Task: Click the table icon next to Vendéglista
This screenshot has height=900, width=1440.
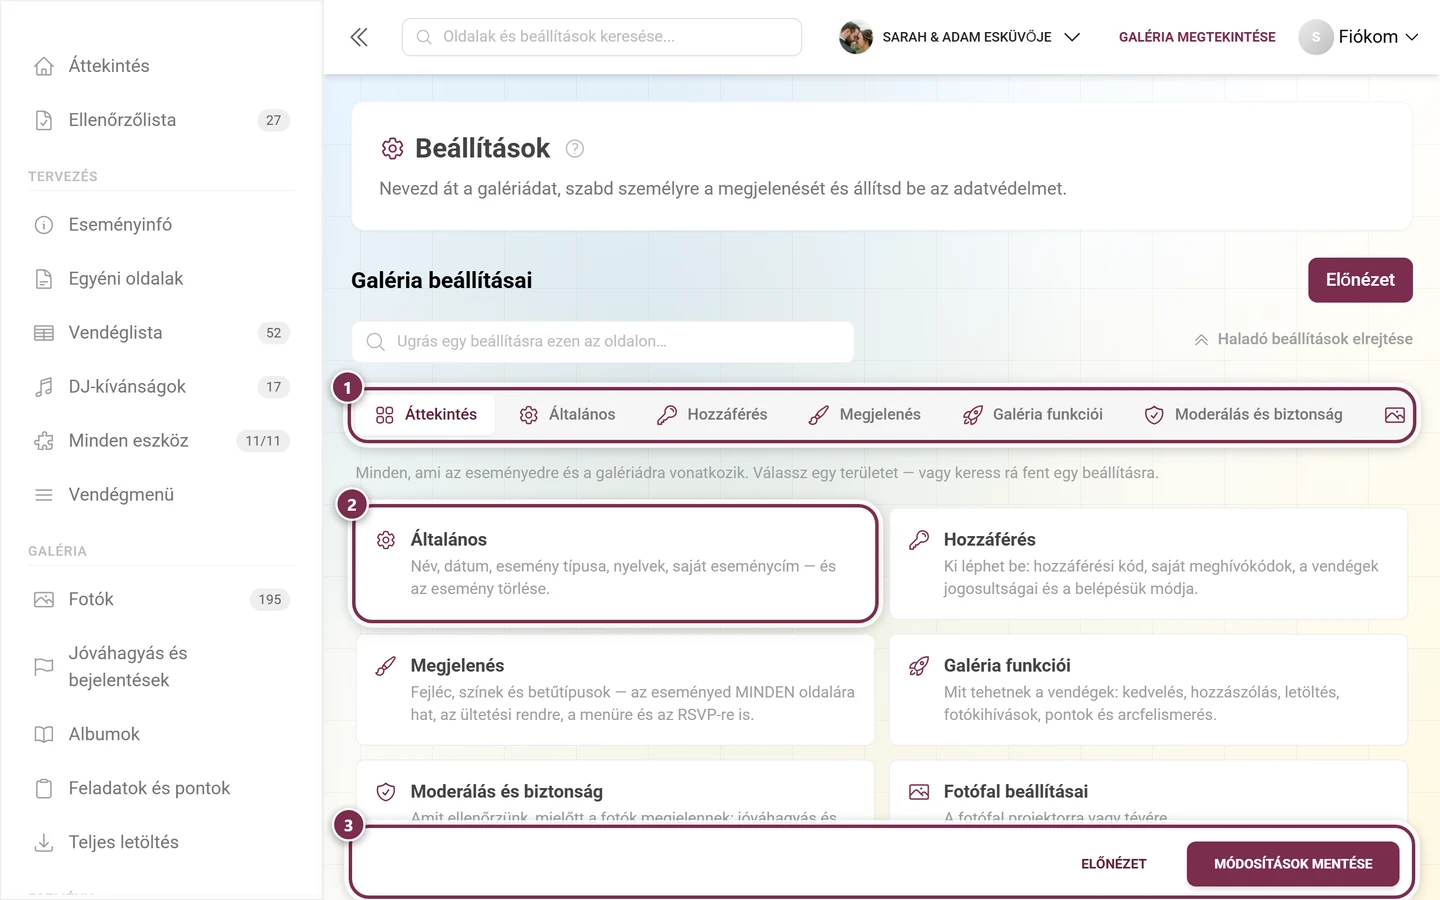Action: 44,333
